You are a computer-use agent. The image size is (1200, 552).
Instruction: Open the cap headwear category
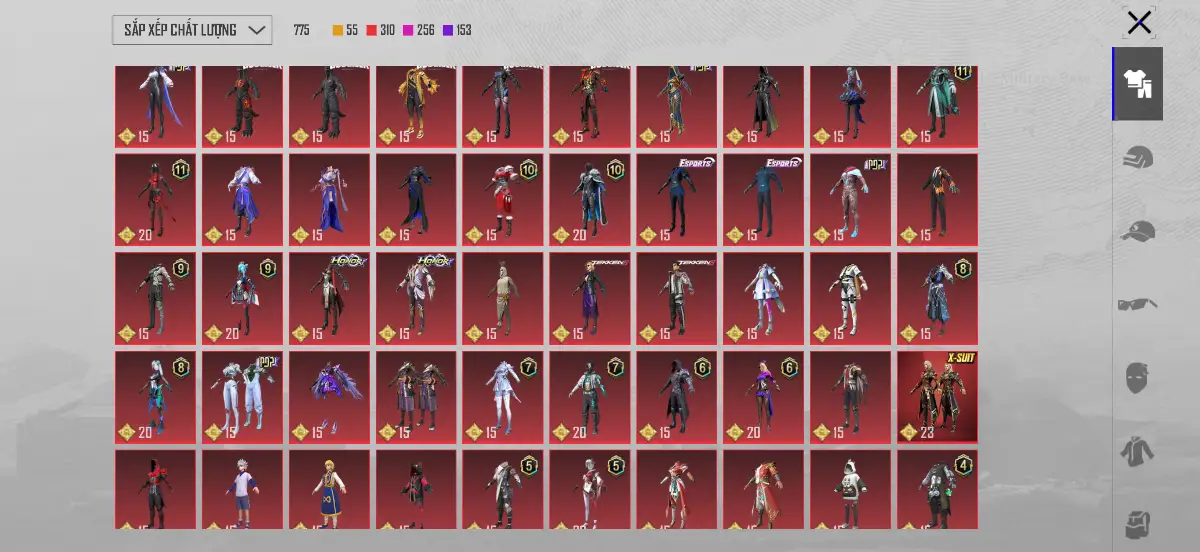tap(1138, 232)
